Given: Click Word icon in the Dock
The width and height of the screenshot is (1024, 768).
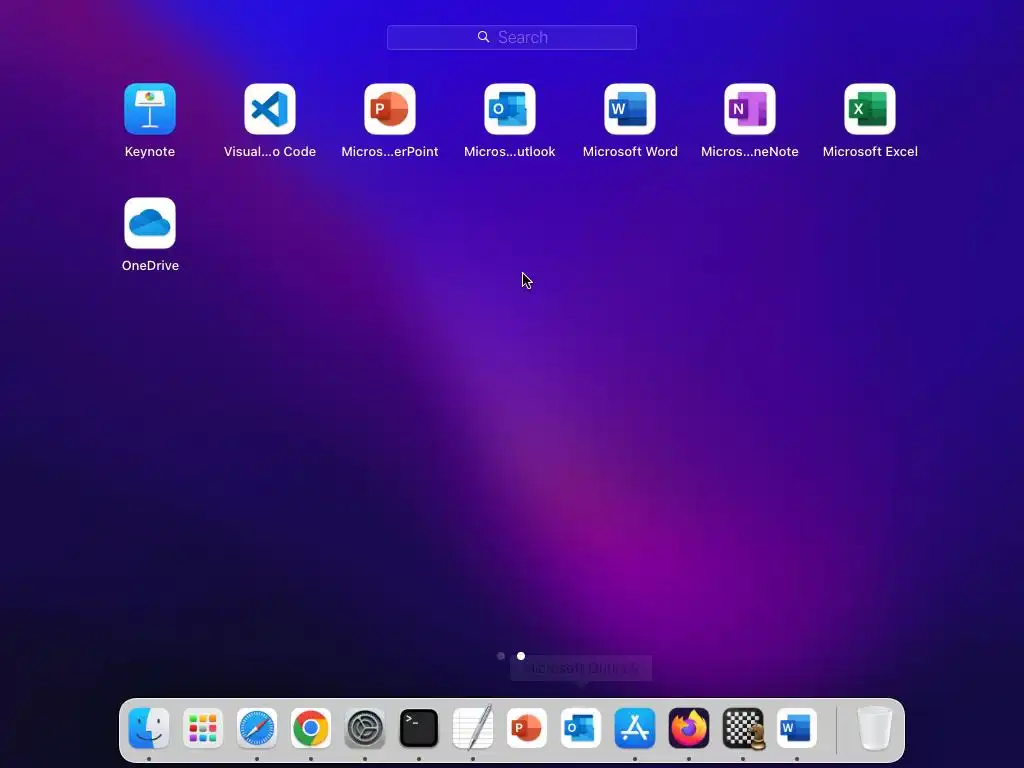Looking at the screenshot, I should [797, 728].
